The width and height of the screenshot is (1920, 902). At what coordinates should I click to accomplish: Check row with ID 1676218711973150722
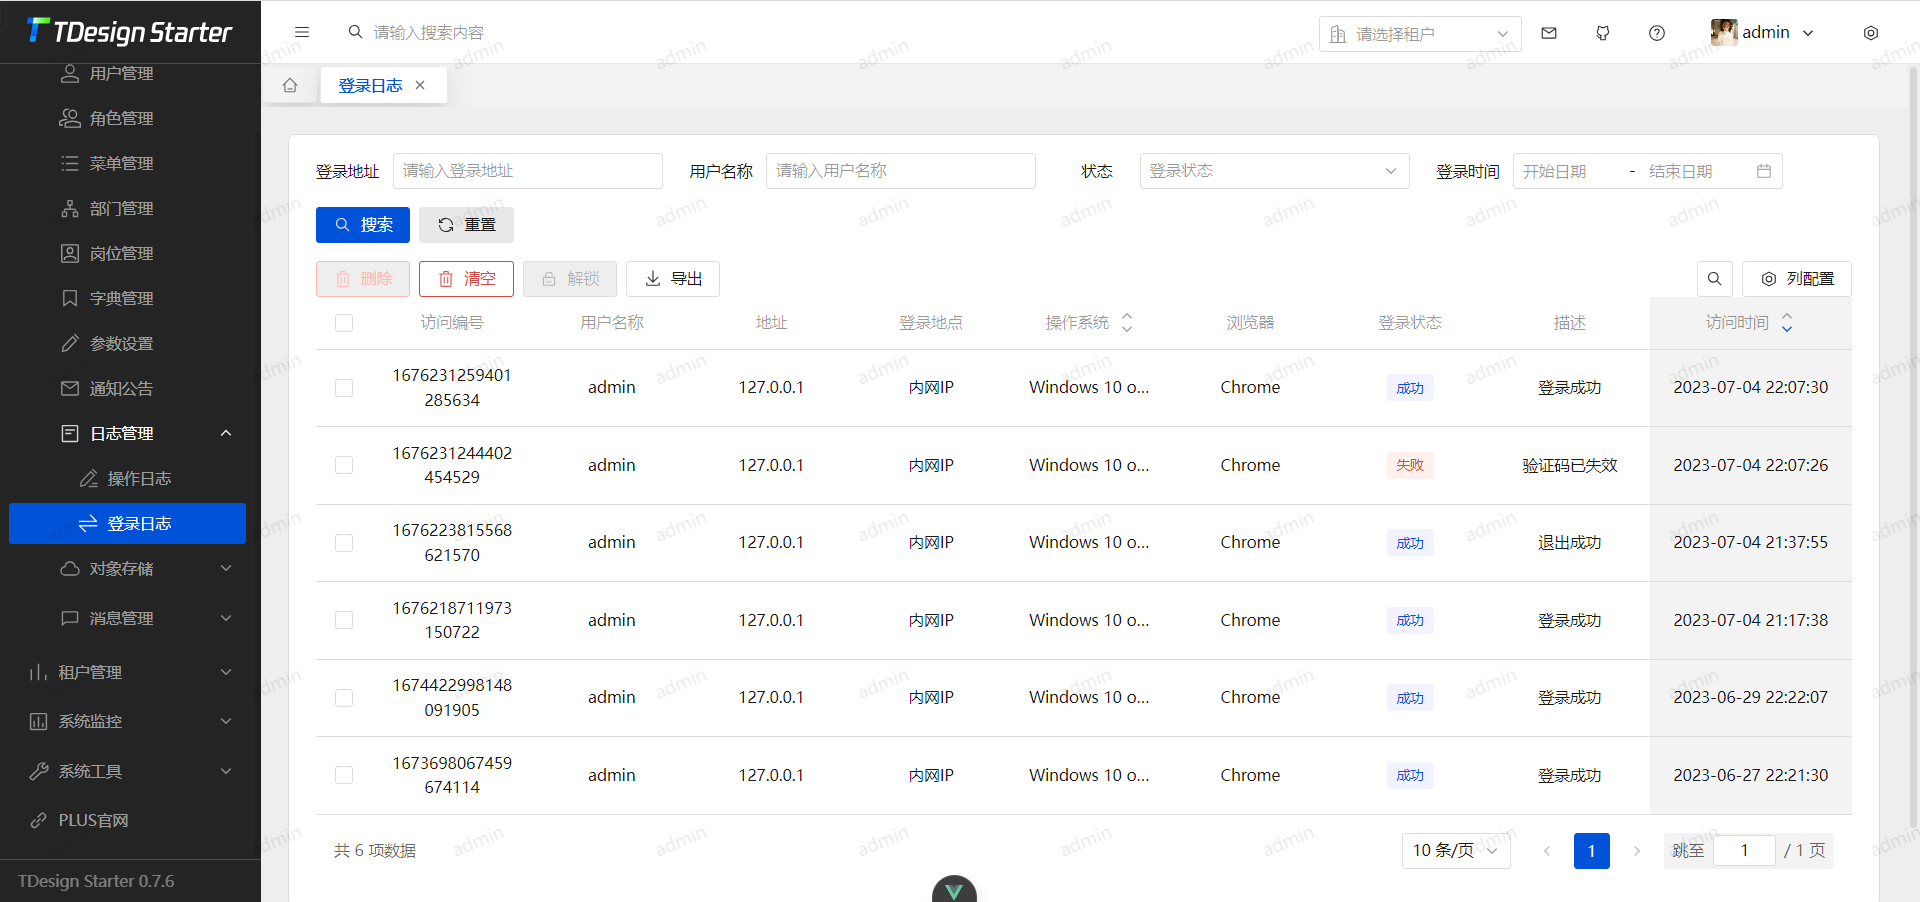(x=344, y=620)
